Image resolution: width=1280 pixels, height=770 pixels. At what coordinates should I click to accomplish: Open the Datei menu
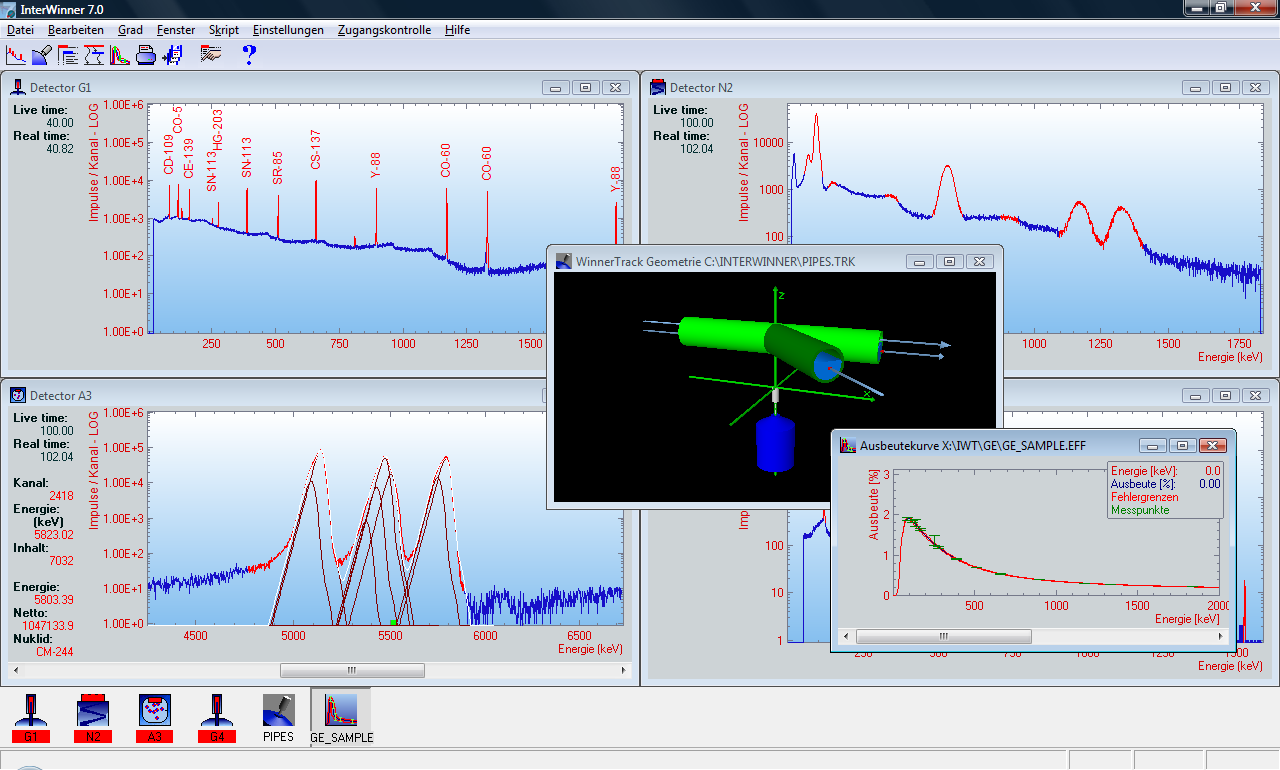(x=20, y=30)
